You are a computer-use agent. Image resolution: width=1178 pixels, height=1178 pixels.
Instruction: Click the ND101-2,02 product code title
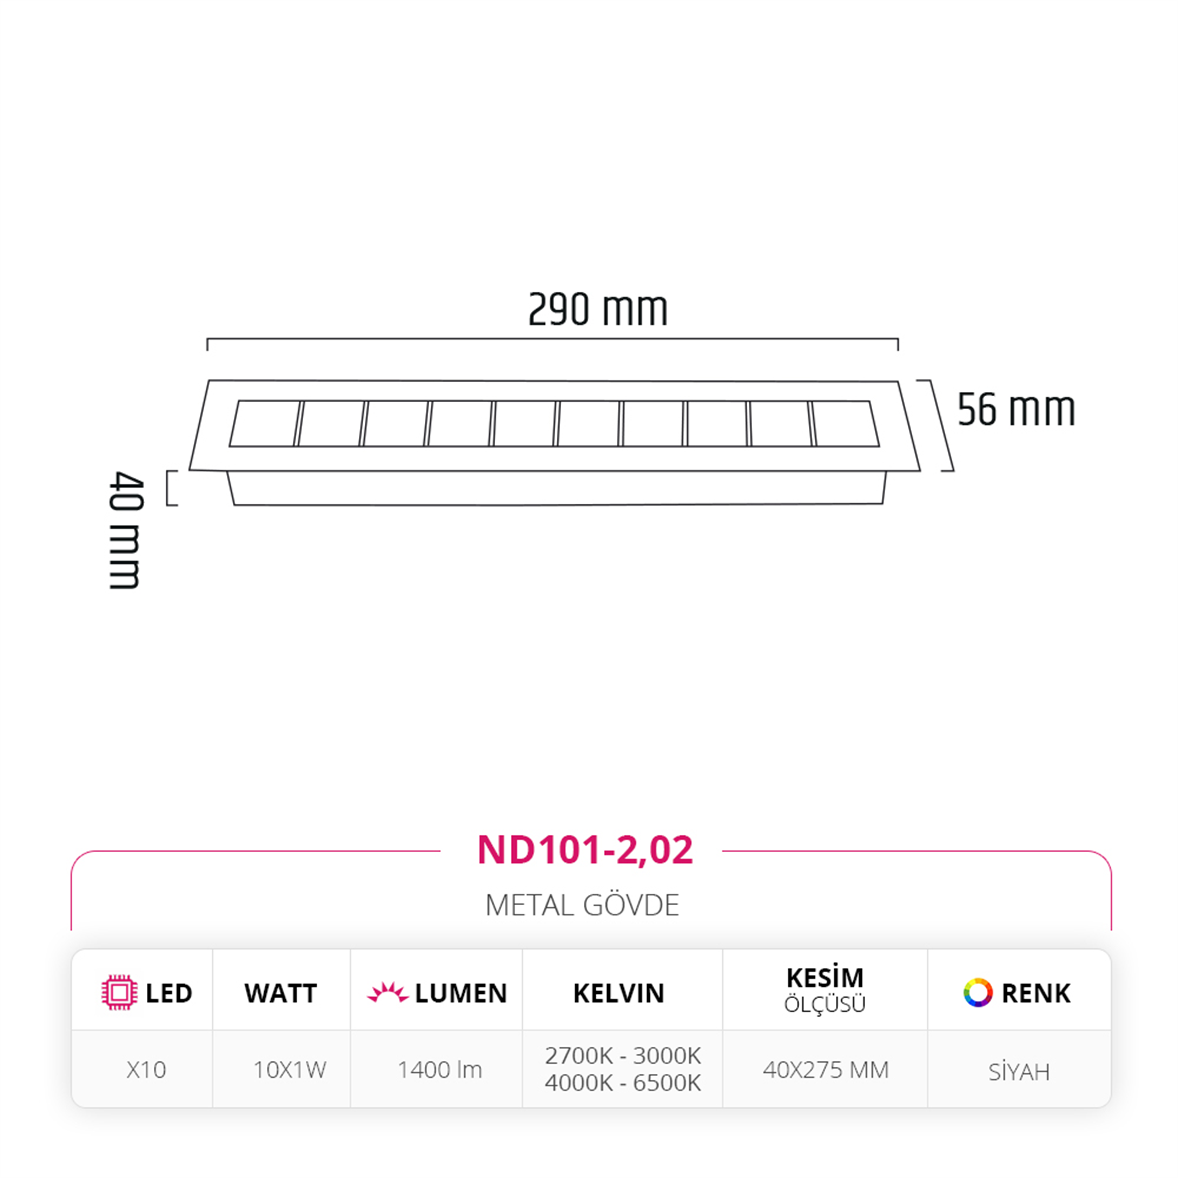click(584, 850)
